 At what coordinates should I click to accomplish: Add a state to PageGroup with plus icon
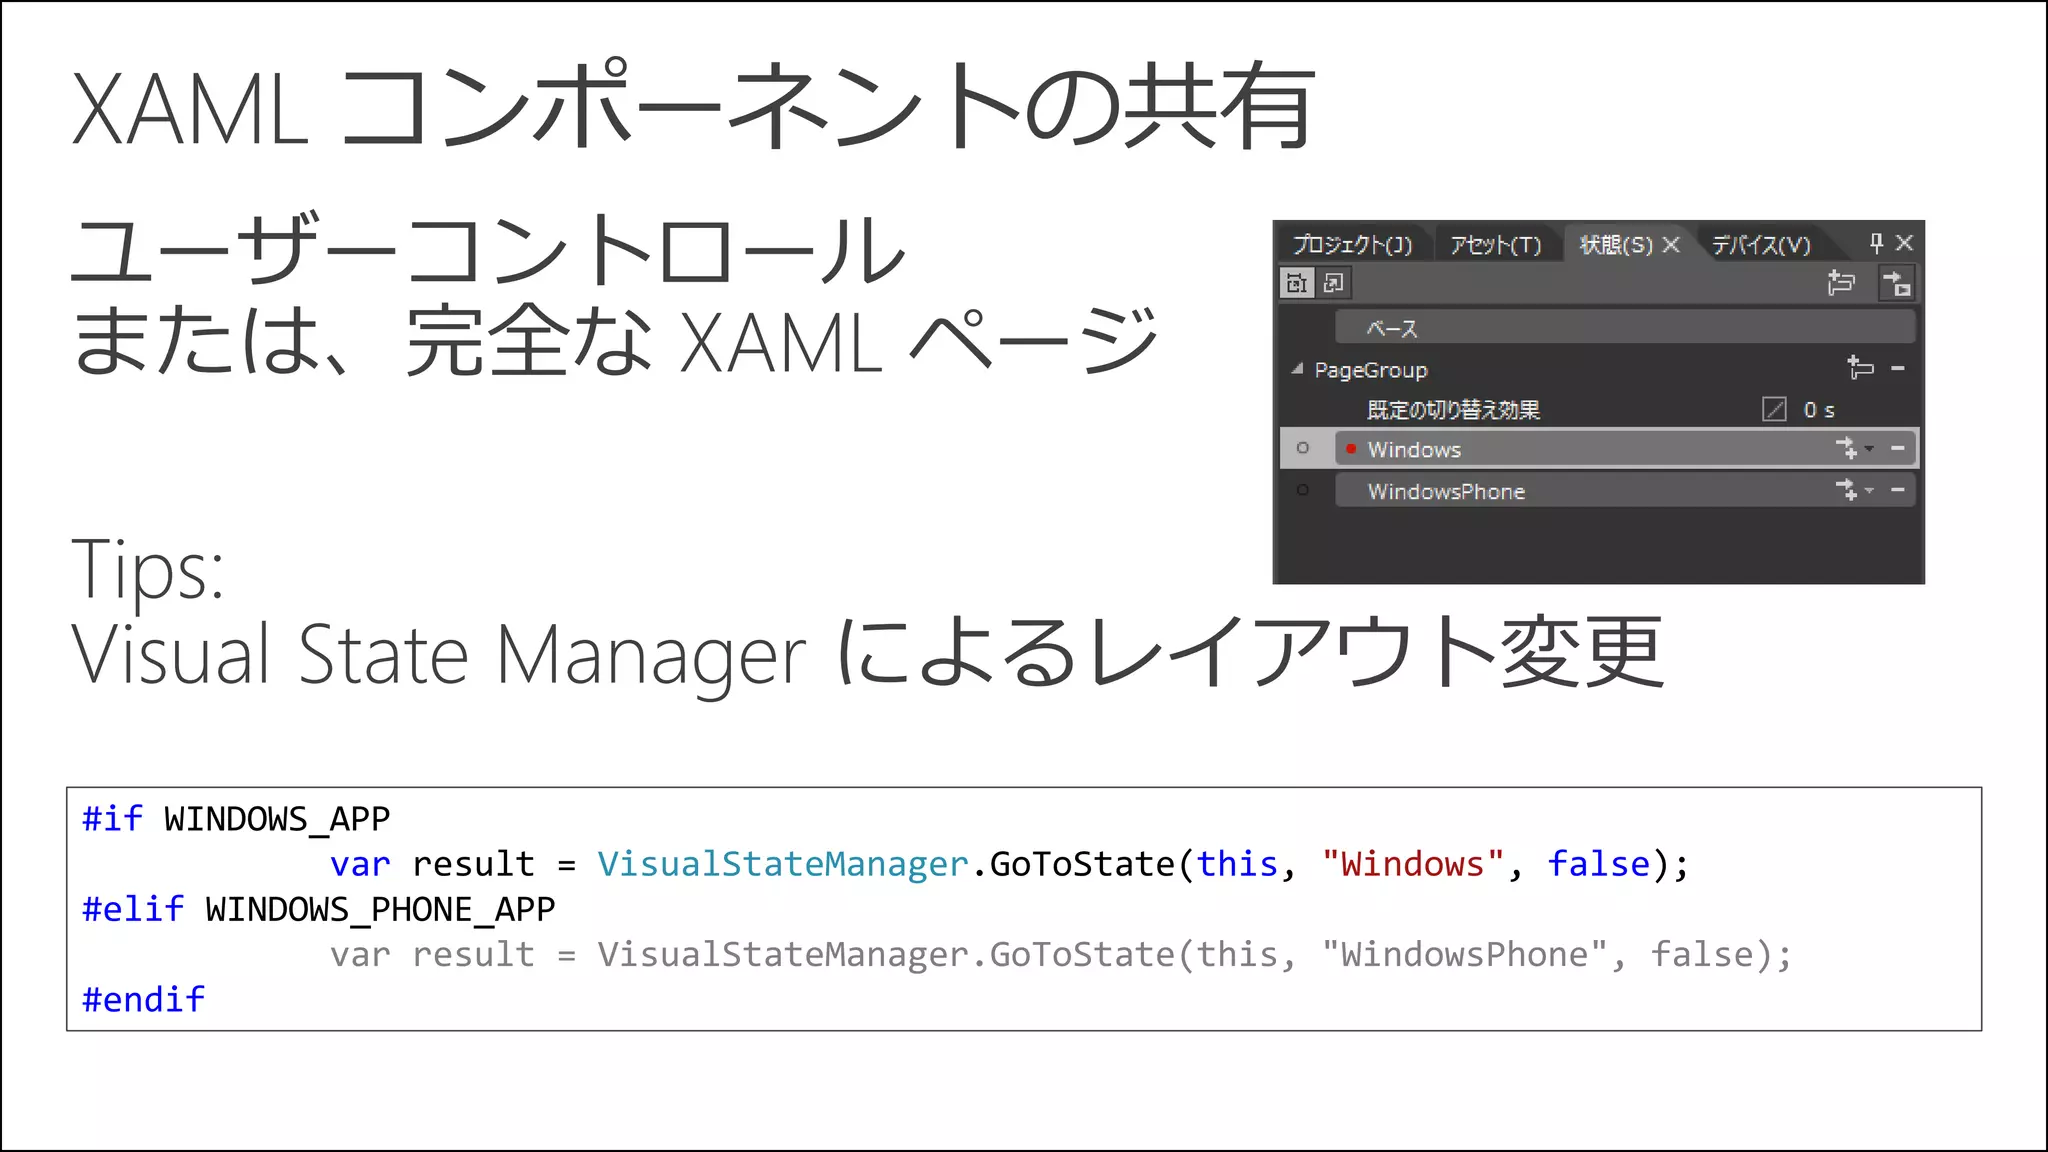1860,368
